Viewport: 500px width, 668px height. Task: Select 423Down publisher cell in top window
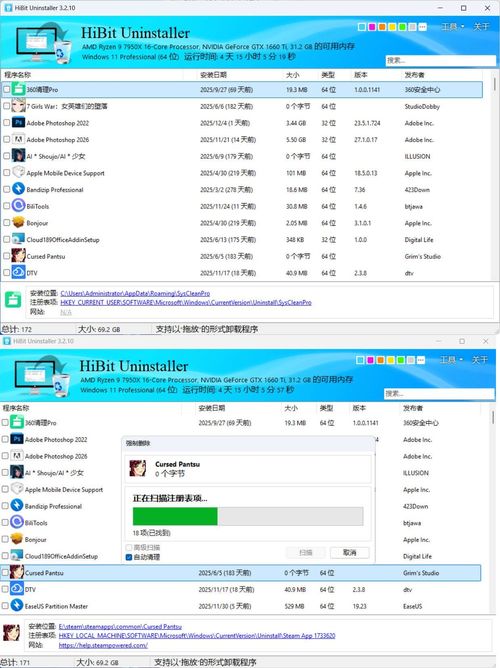tap(417, 190)
